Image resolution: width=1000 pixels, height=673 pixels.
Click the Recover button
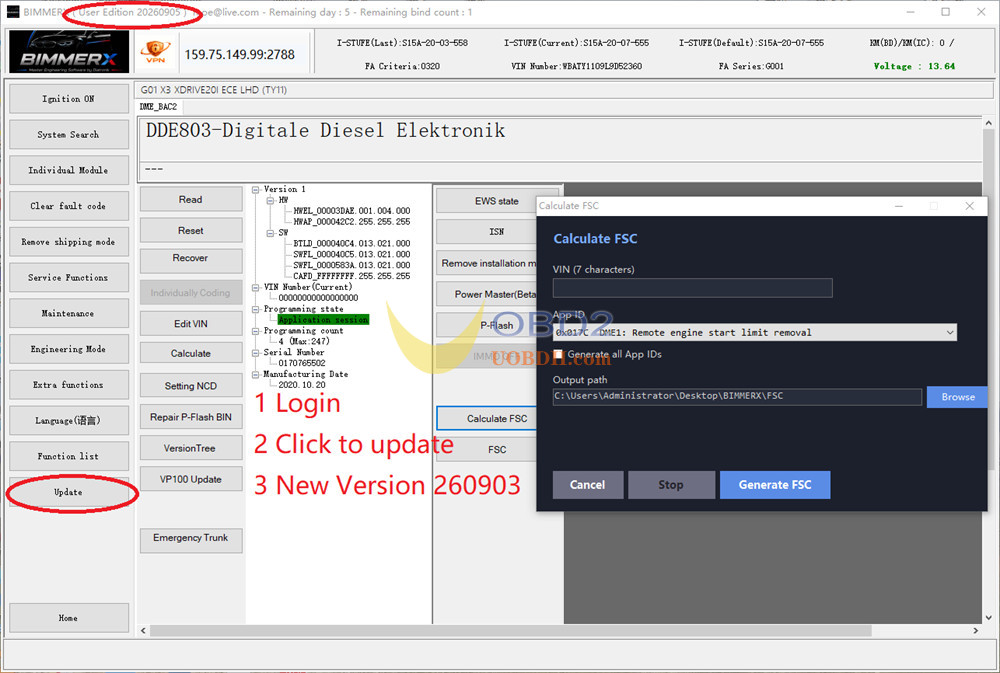(191, 259)
